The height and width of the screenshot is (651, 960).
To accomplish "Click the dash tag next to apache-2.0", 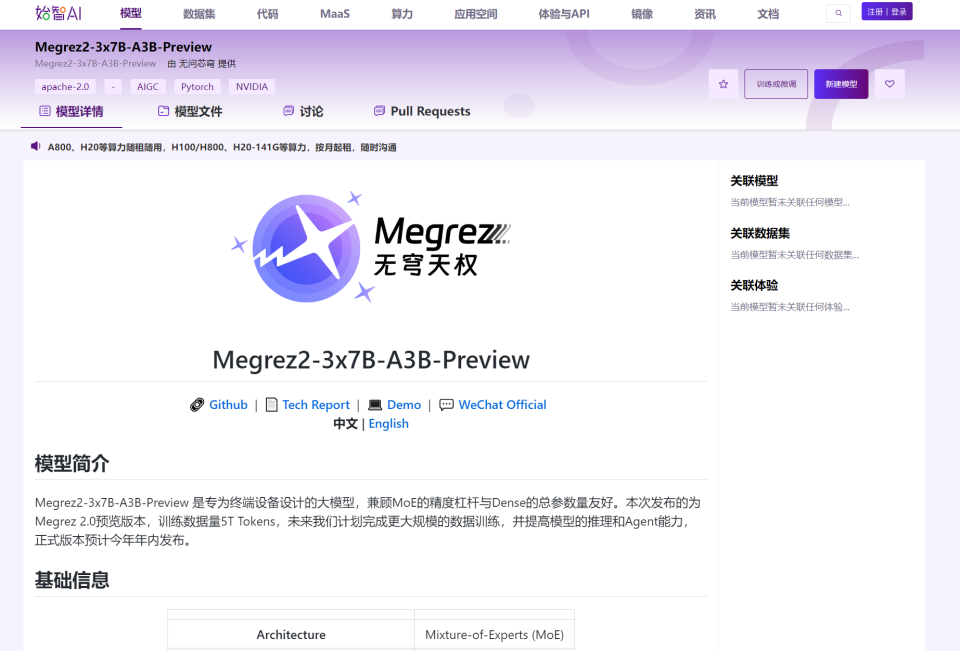I will click(113, 86).
